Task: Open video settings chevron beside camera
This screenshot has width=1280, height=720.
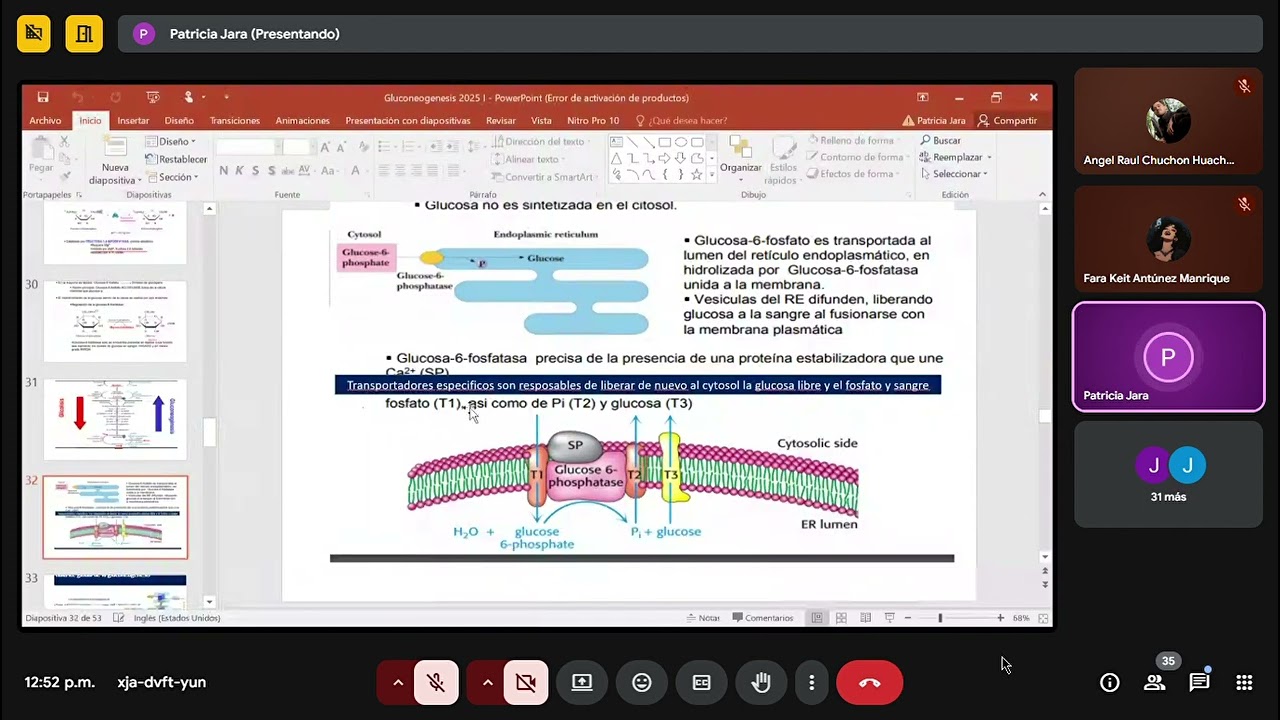Action: 487,683
